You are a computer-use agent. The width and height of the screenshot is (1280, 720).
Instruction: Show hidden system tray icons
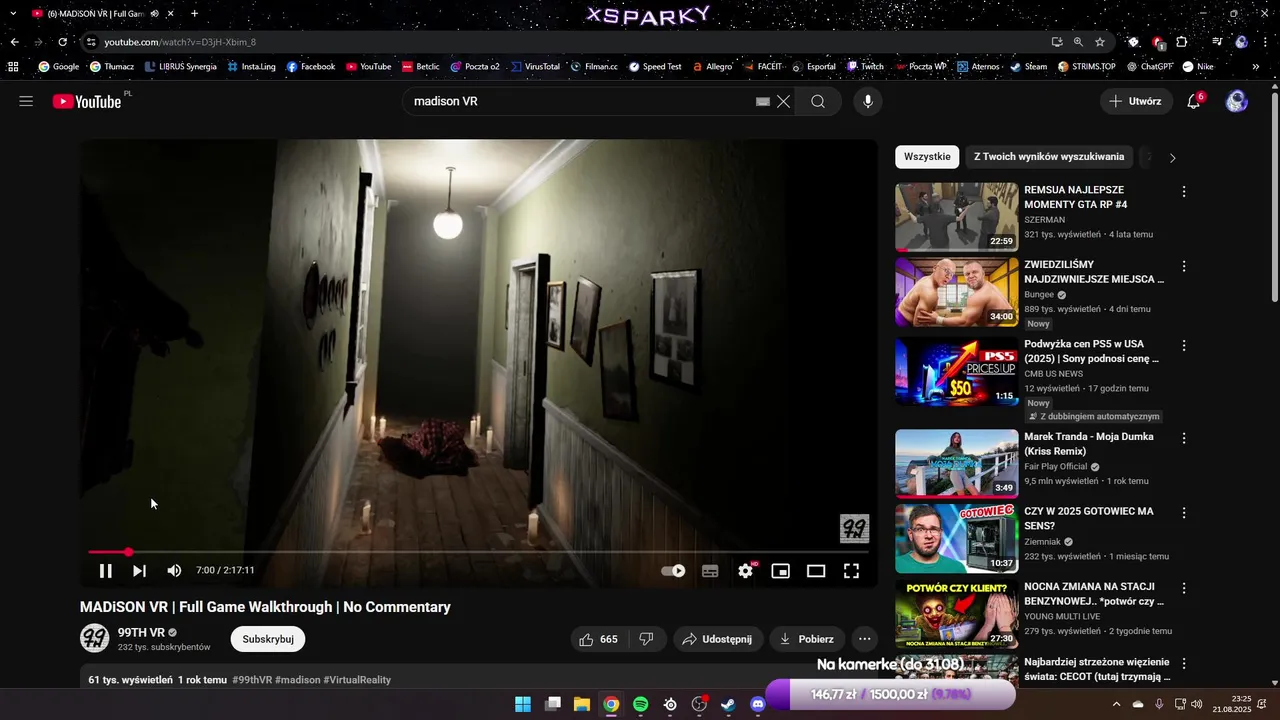(x=1116, y=704)
